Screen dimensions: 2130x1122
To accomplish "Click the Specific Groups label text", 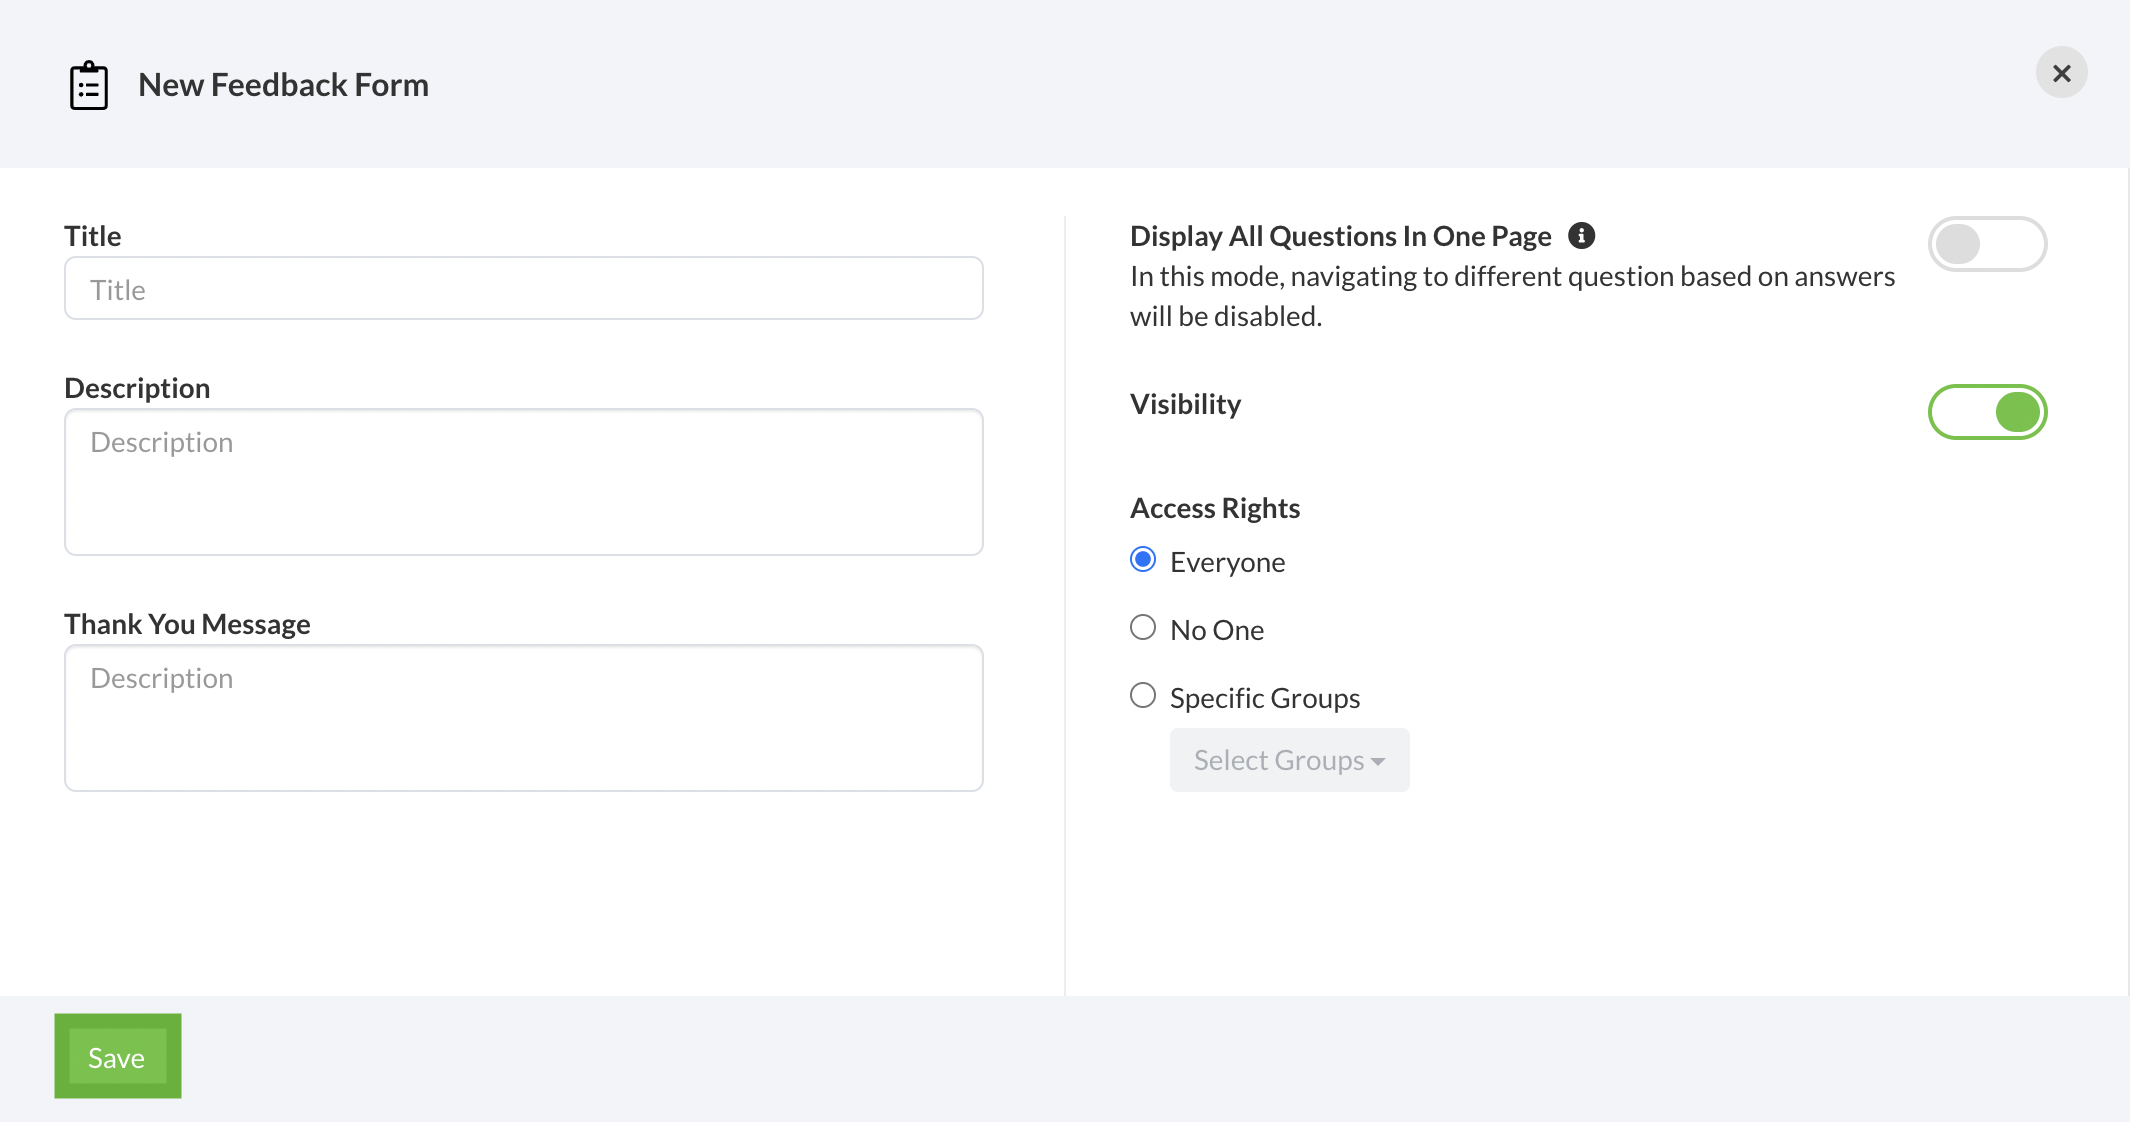I will click(x=1264, y=698).
